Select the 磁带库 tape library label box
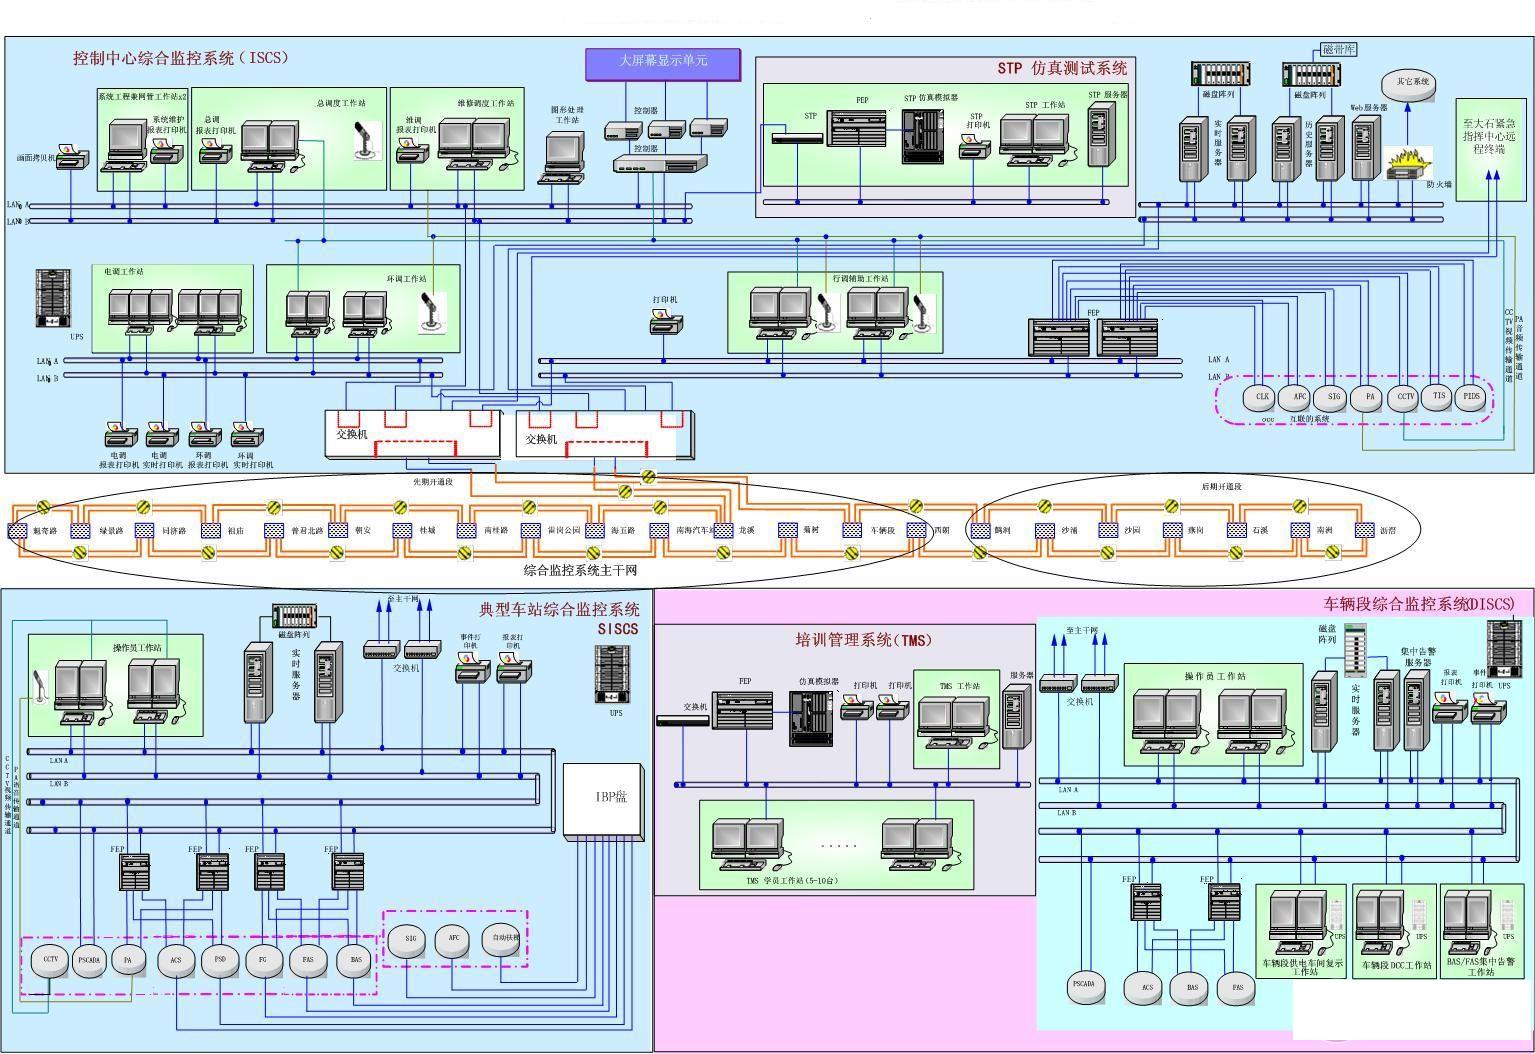Viewport: 1535px width, 1054px height. pos(1339,49)
